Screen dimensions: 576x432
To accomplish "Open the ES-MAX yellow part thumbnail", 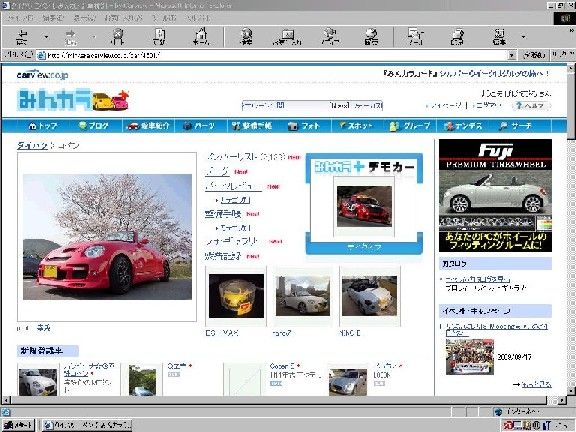I will pyautogui.click(x=236, y=296).
